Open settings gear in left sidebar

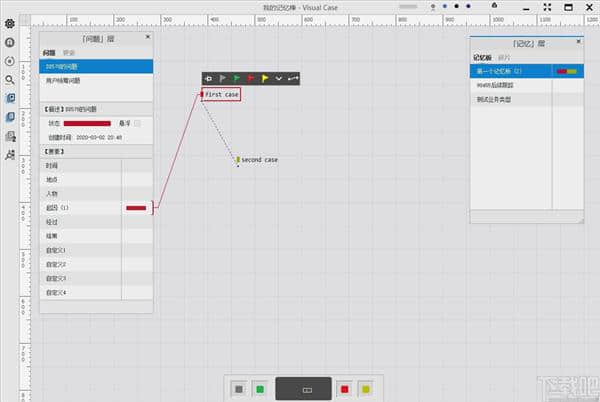pyautogui.click(x=10, y=23)
